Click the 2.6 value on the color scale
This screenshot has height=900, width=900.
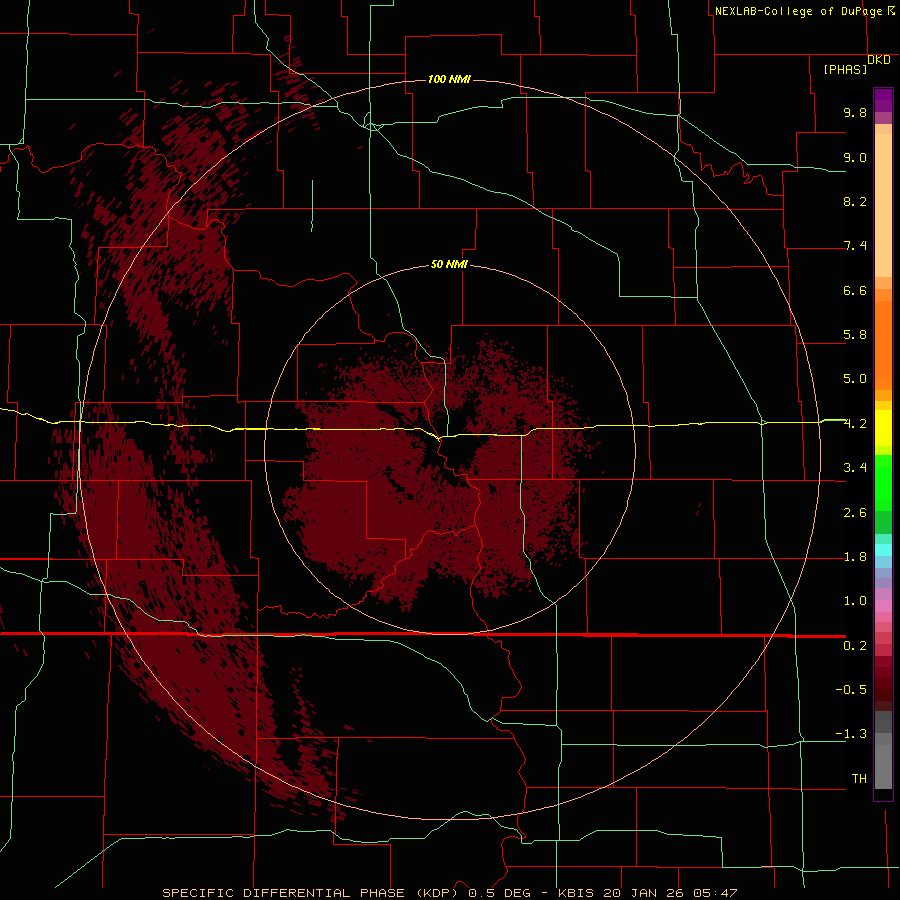[x=855, y=513]
